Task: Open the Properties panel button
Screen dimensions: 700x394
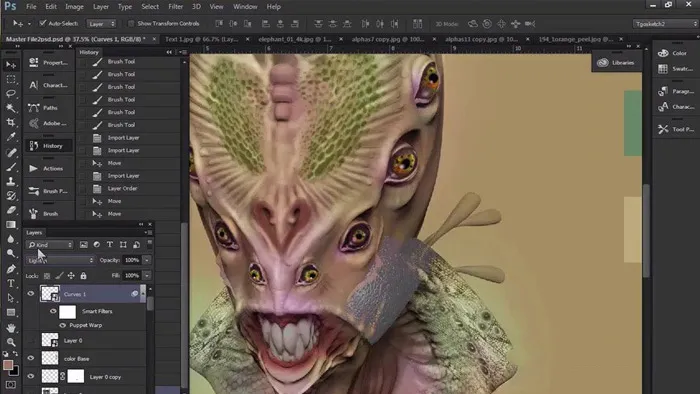Action: 49,62
